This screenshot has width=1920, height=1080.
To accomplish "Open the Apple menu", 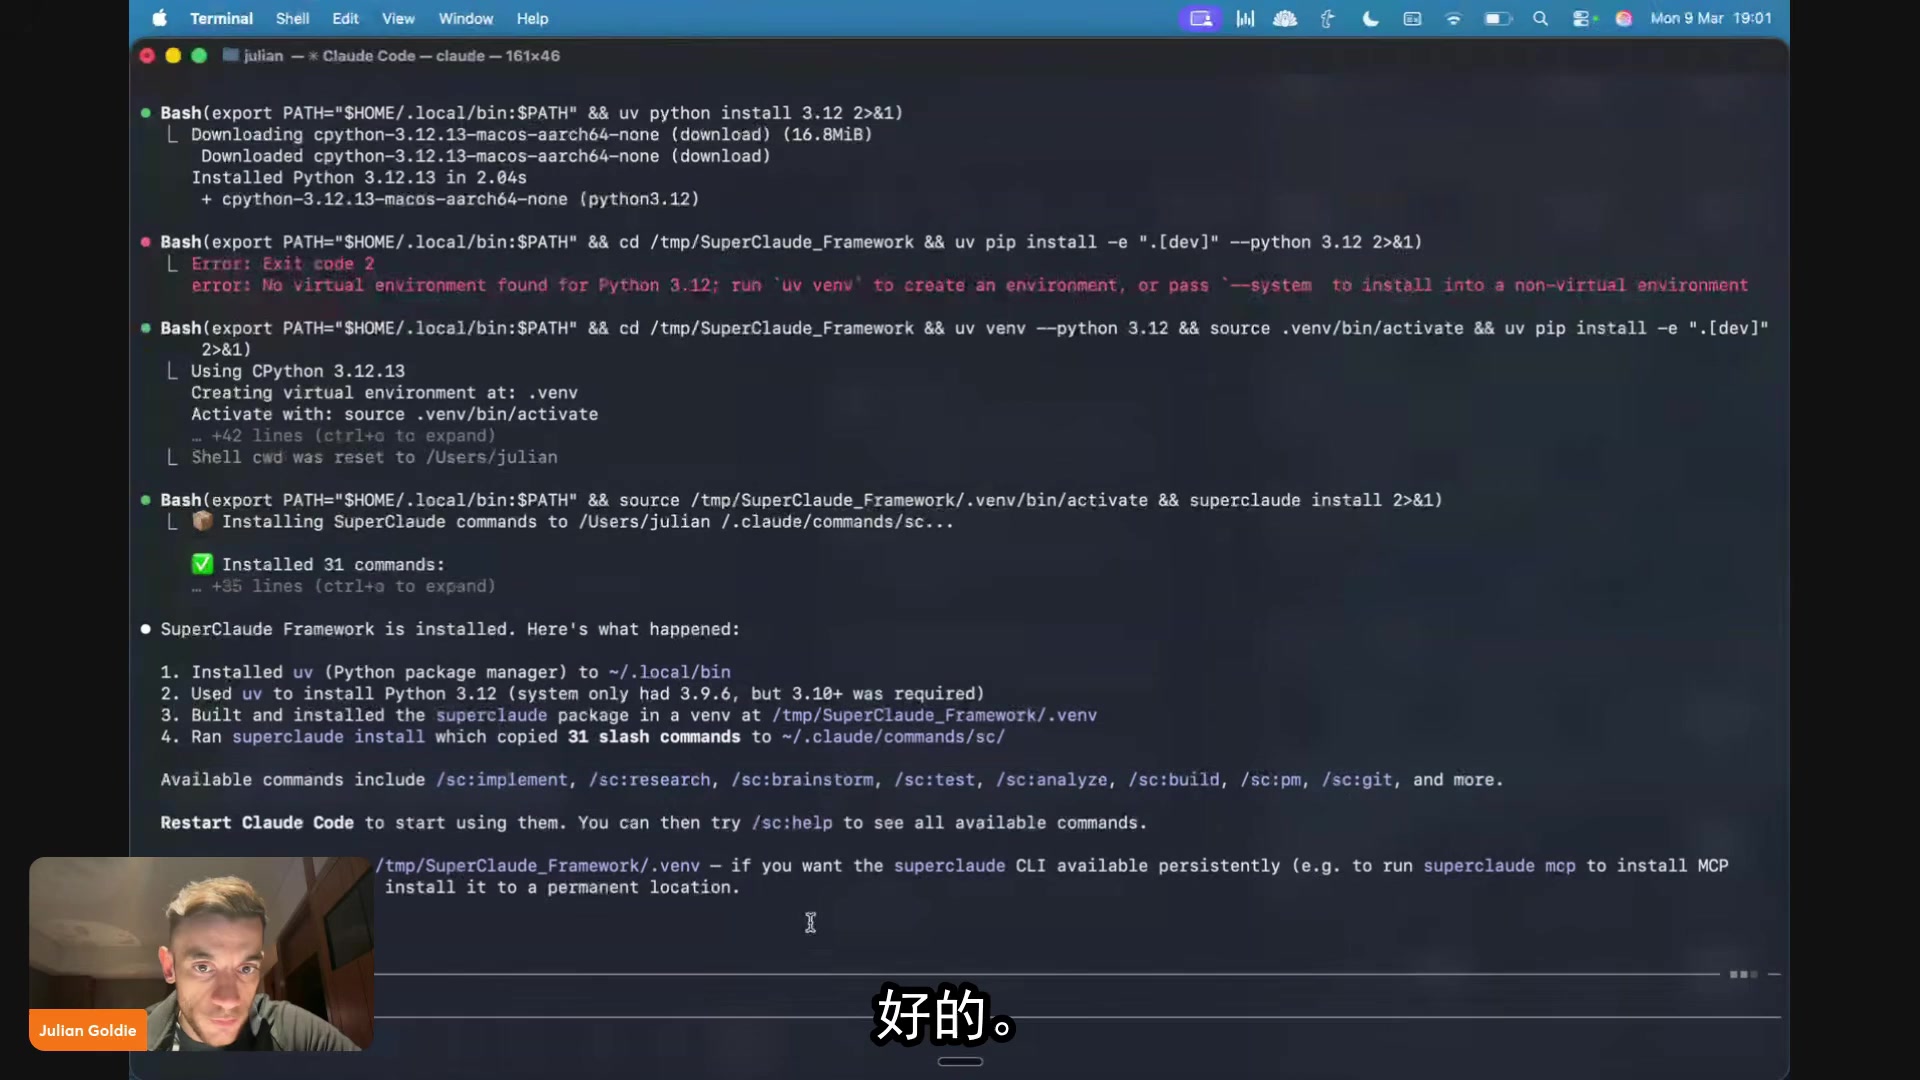I will (160, 18).
